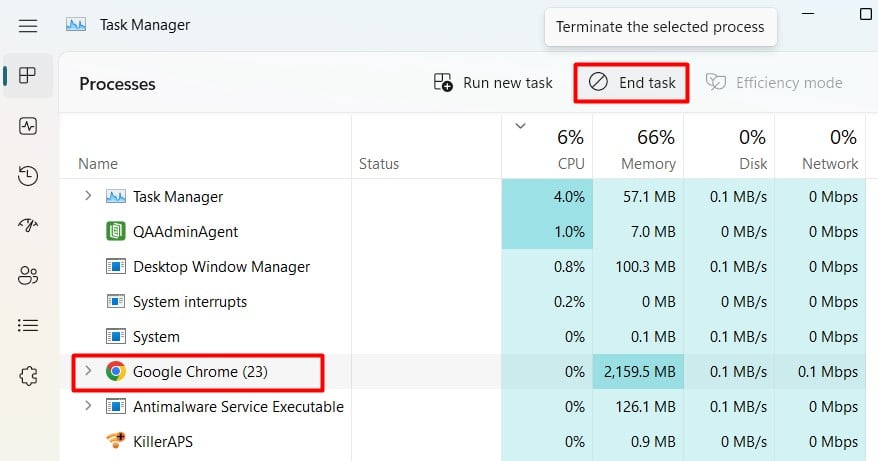878x461 pixels.
Task: Sort processes by CPU column header
Action: [x=547, y=148]
